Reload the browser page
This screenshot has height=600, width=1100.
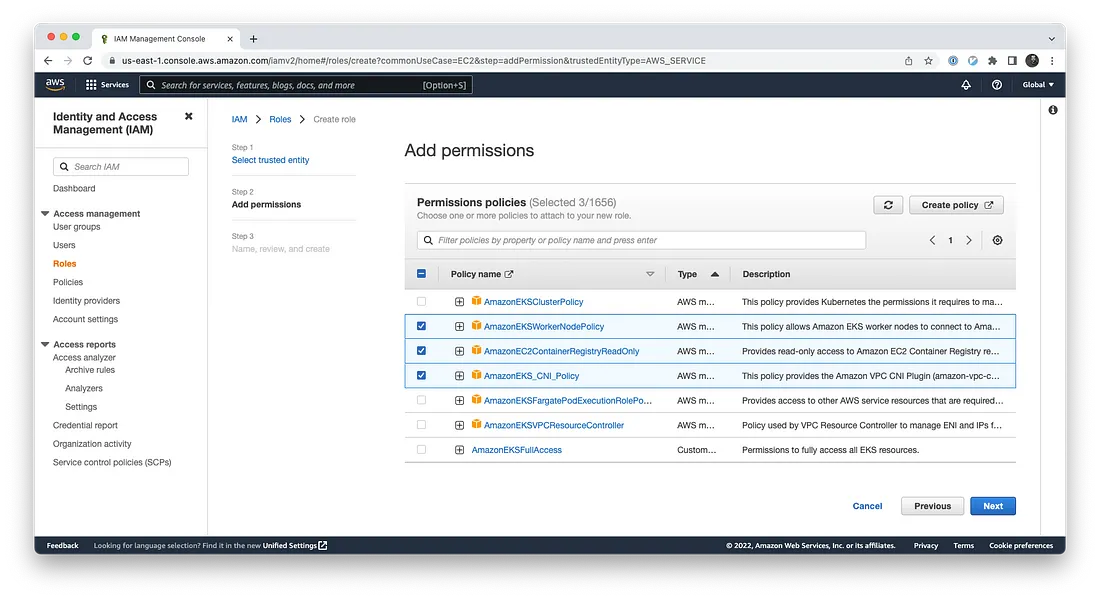(x=88, y=61)
